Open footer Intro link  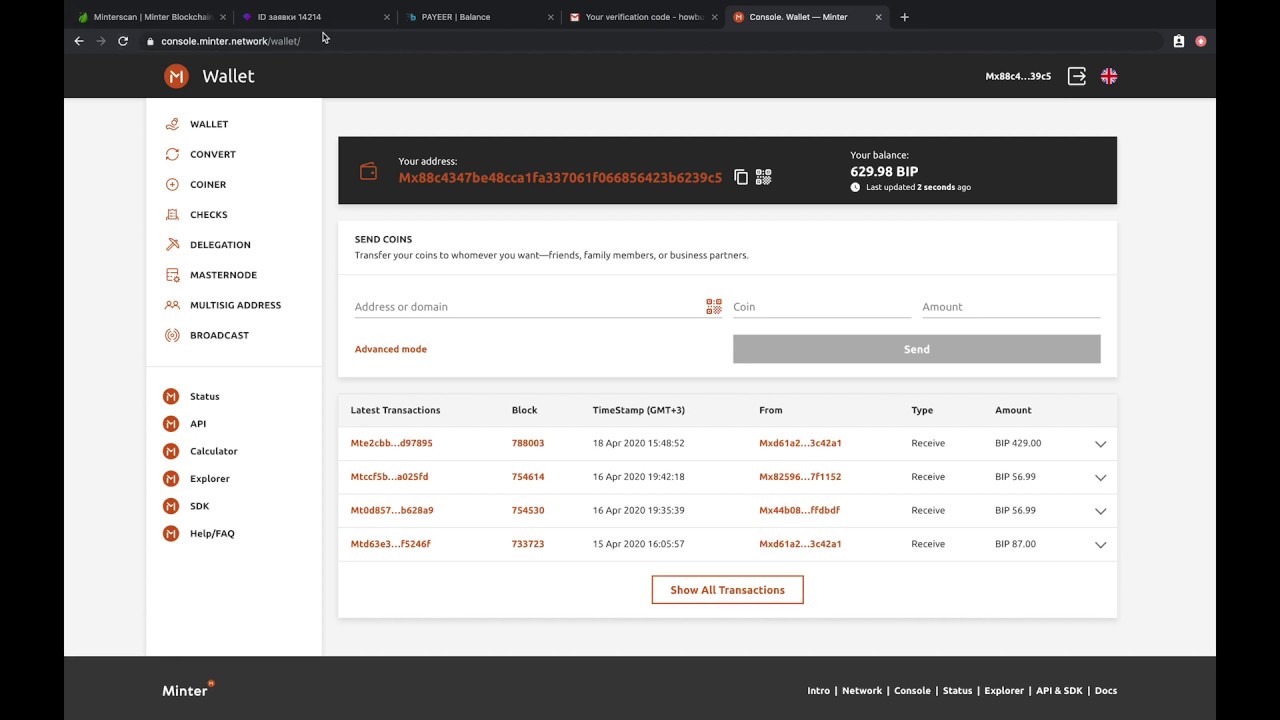[x=819, y=691]
